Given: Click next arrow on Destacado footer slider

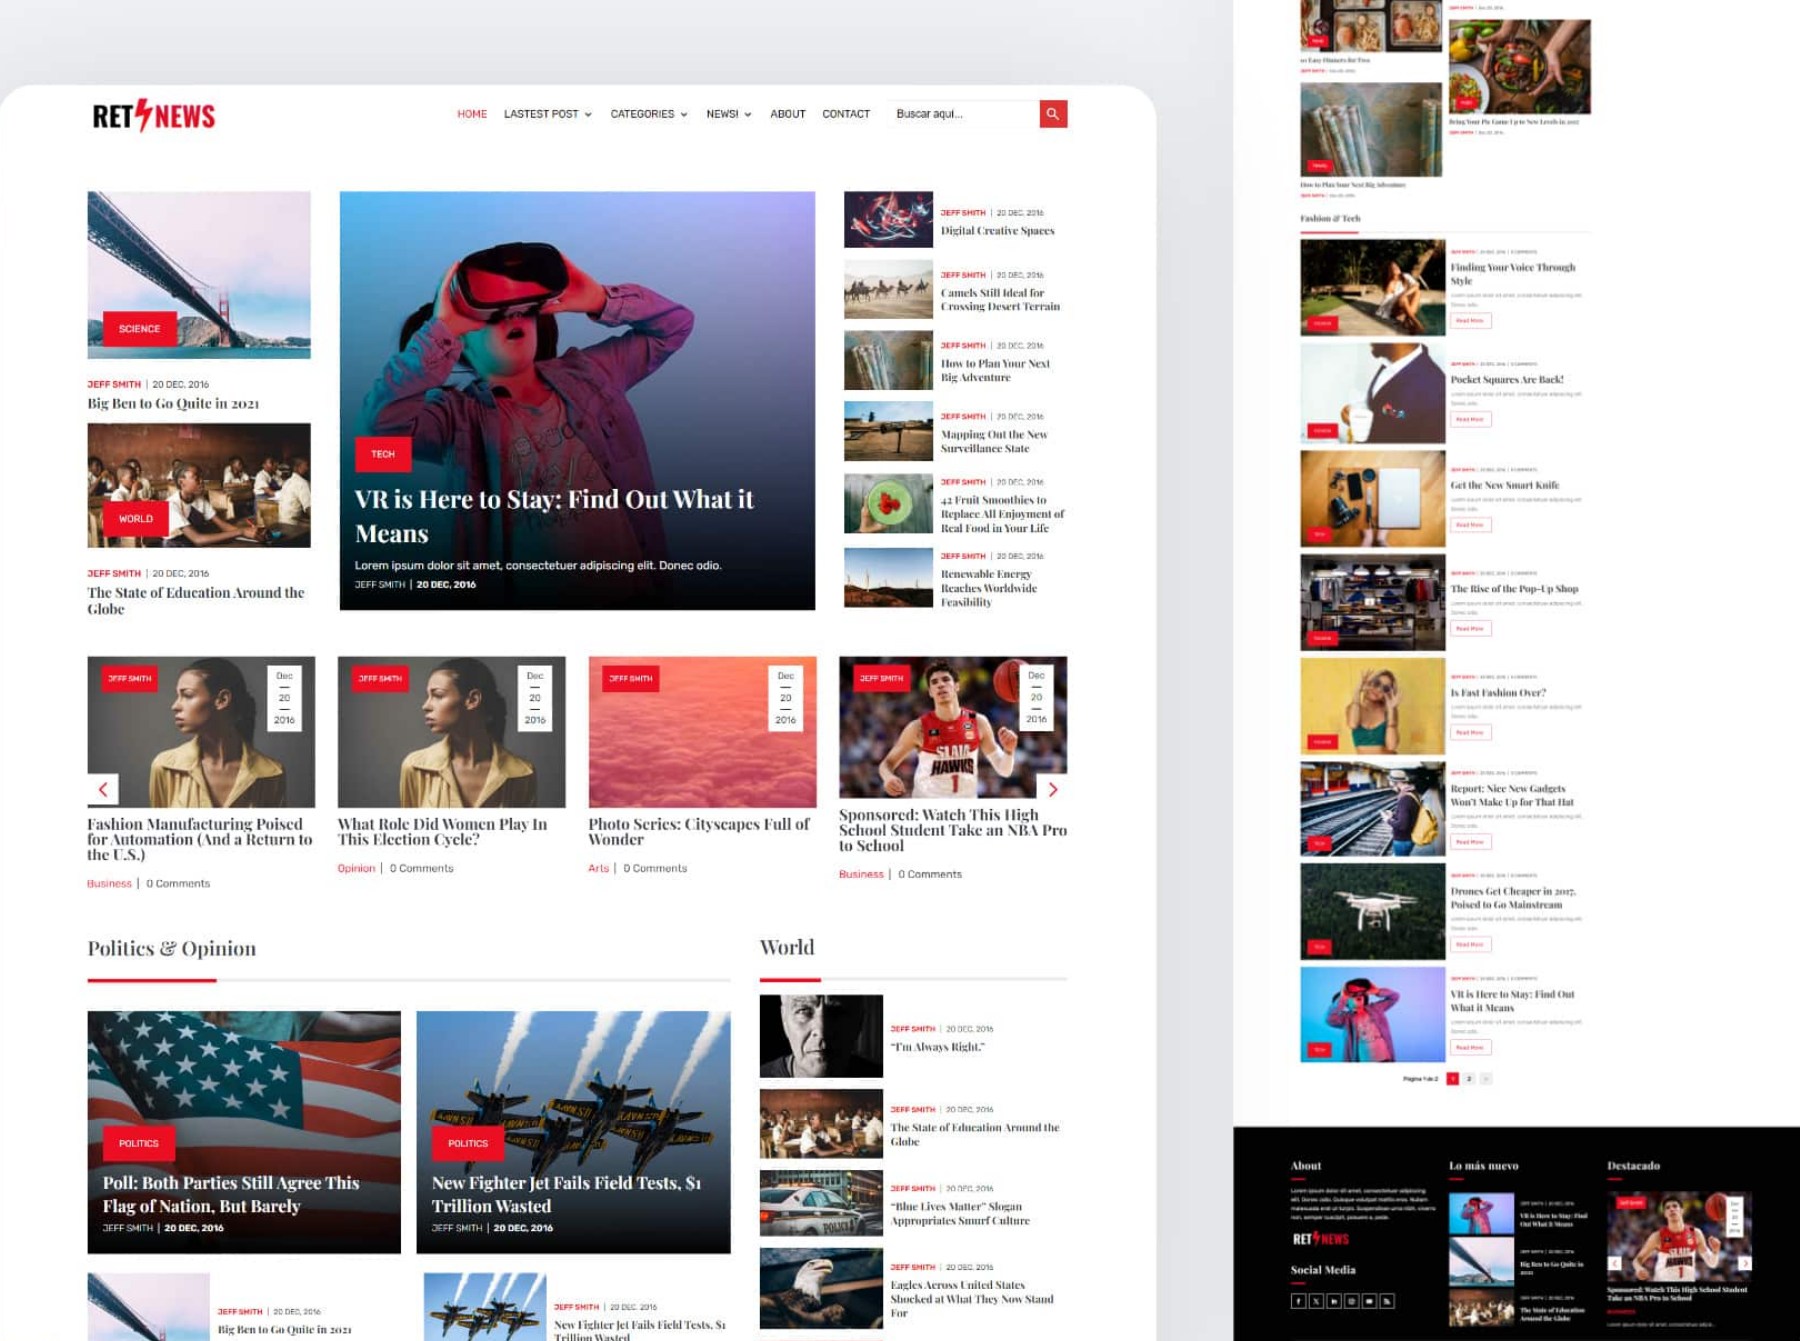Looking at the screenshot, I should click(1745, 1264).
